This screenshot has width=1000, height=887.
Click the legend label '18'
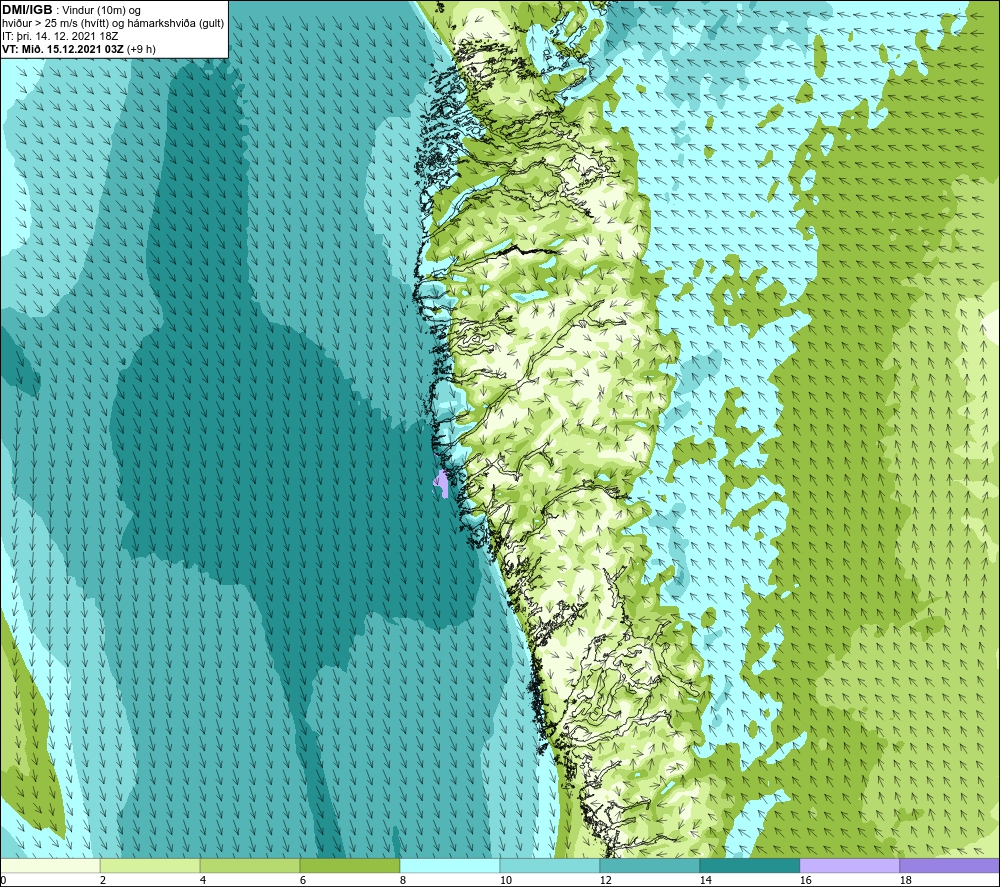point(905,880)
